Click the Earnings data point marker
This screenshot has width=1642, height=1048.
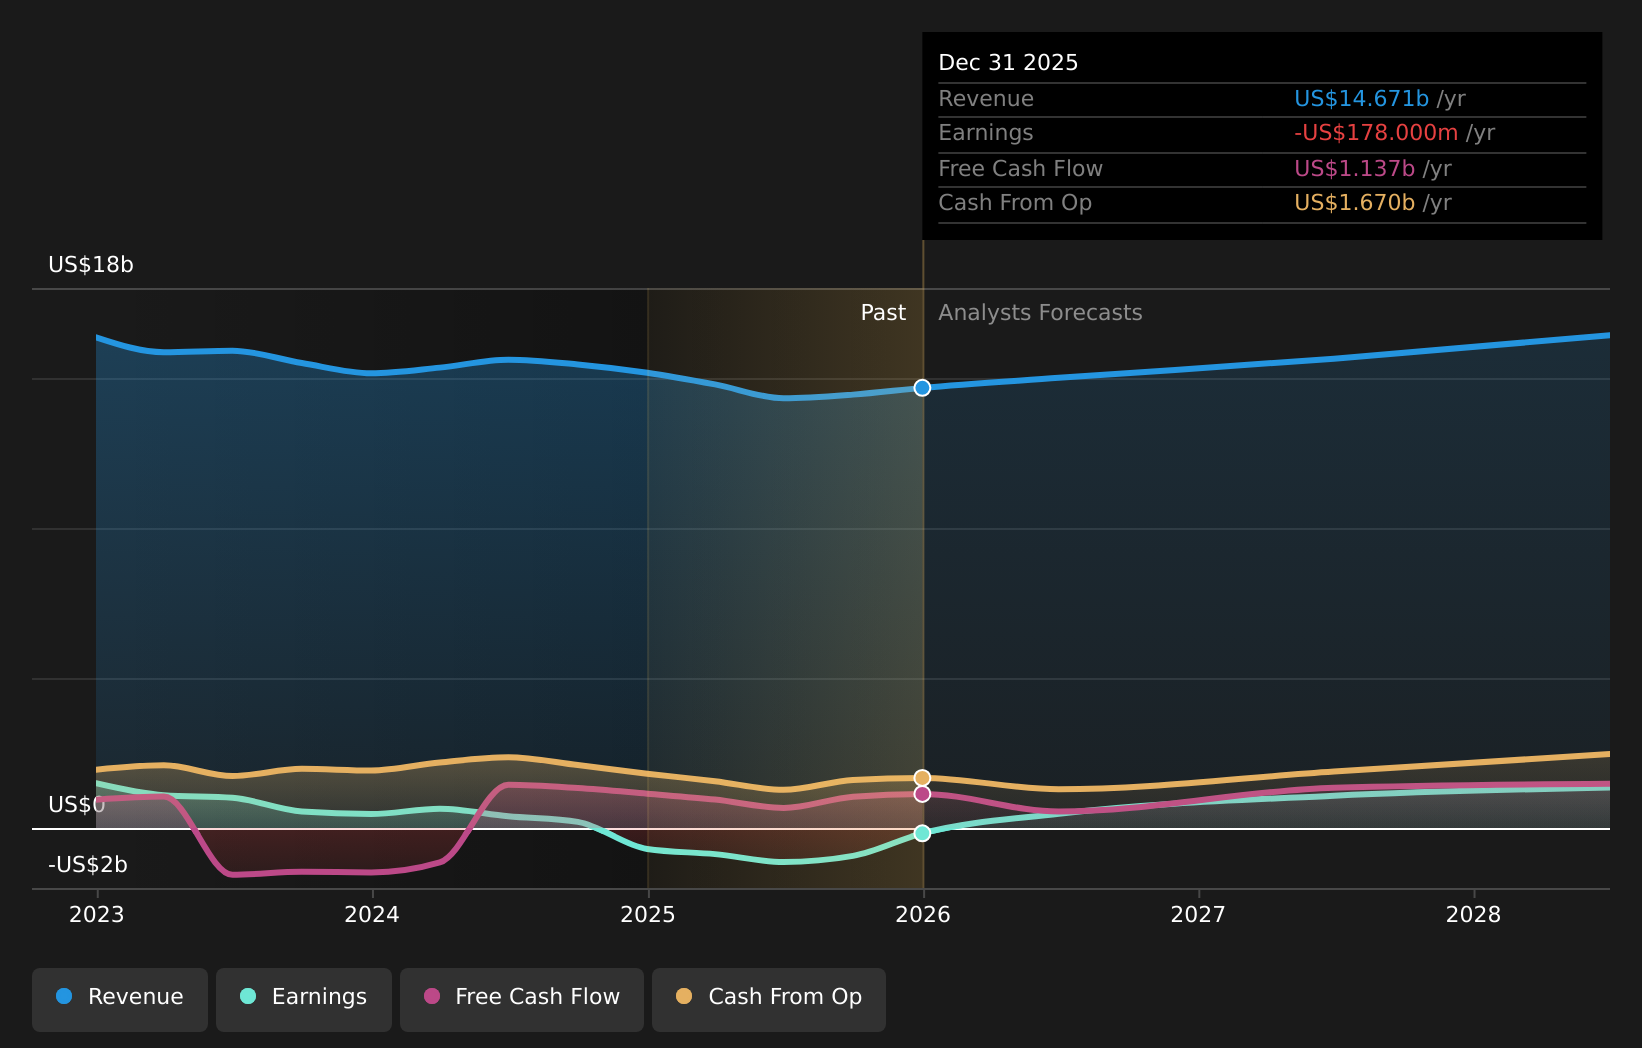pos(921,832)
